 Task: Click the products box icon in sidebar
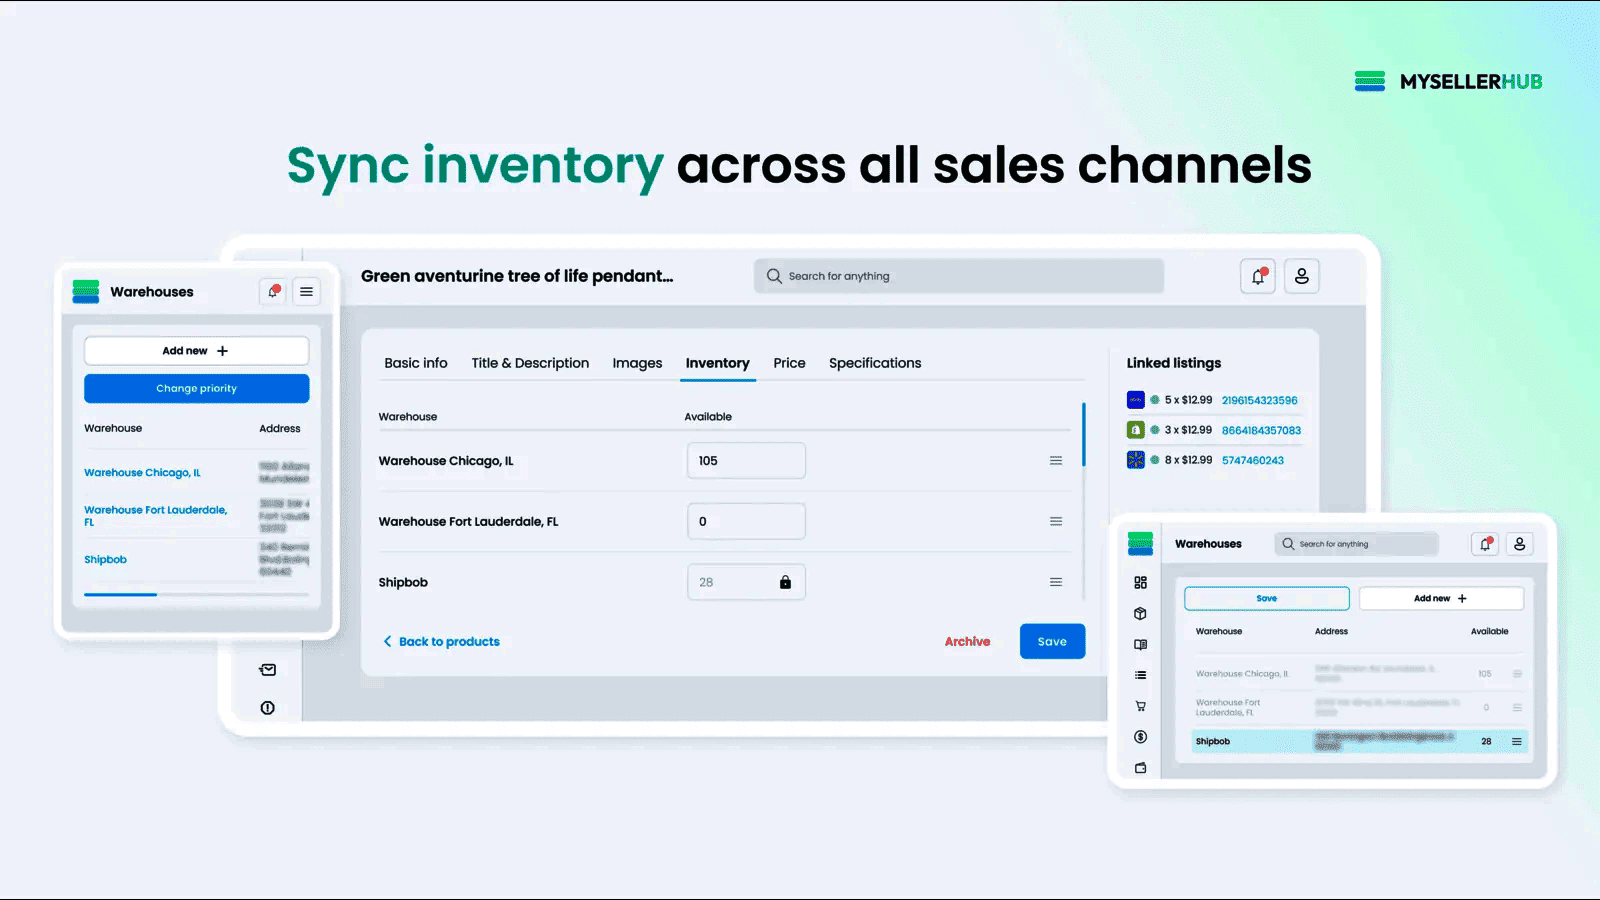tap(1141, 614)
